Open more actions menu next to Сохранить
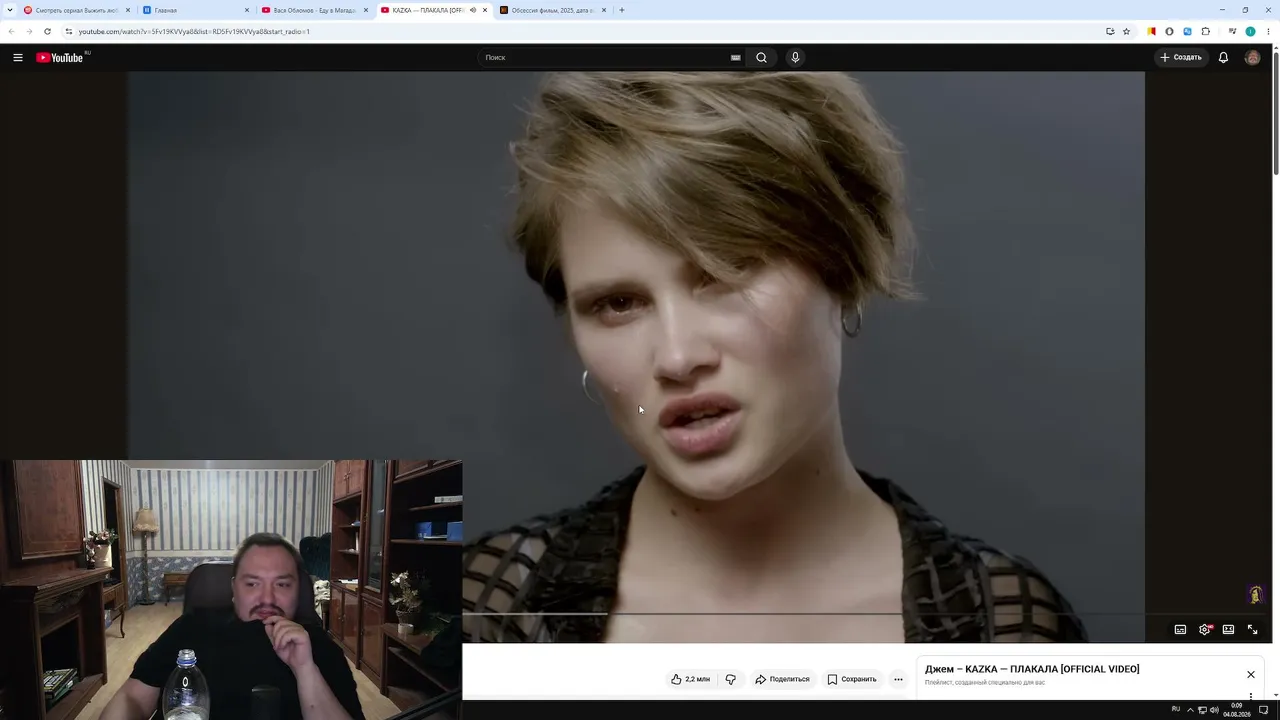The image size is (1280, 720). point(898,679)
